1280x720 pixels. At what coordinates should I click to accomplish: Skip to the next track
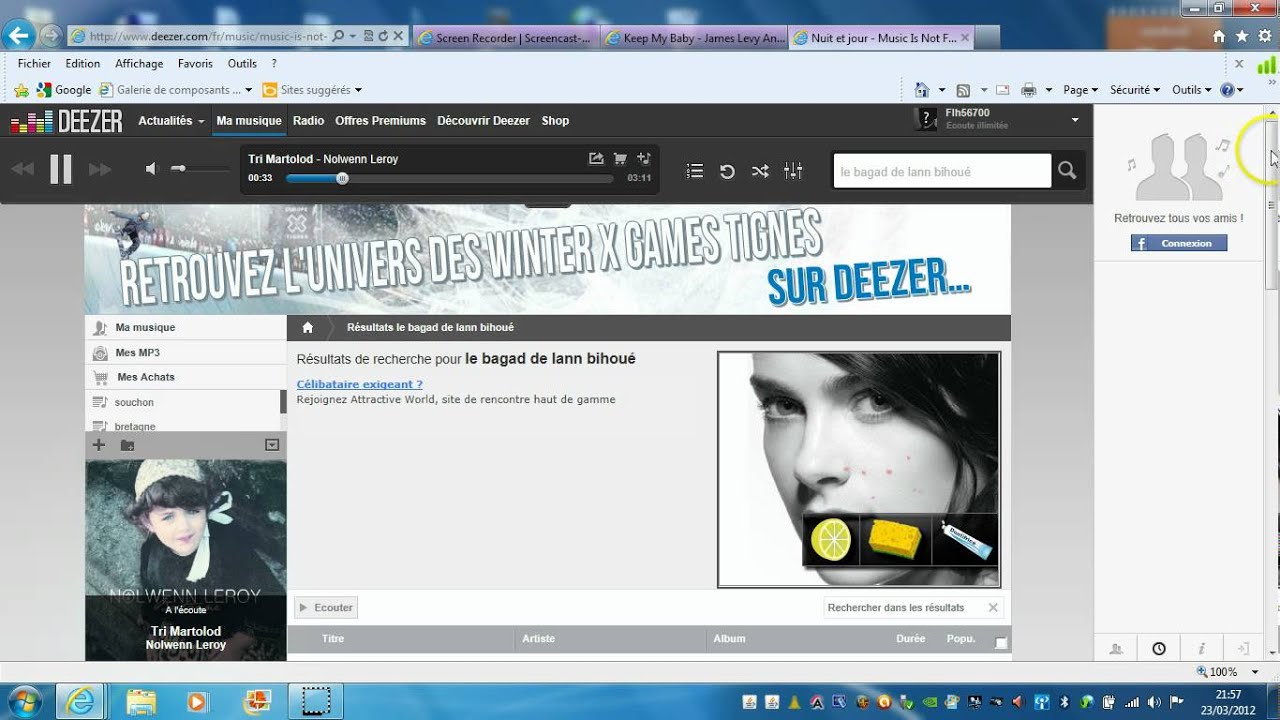(100, 170)
